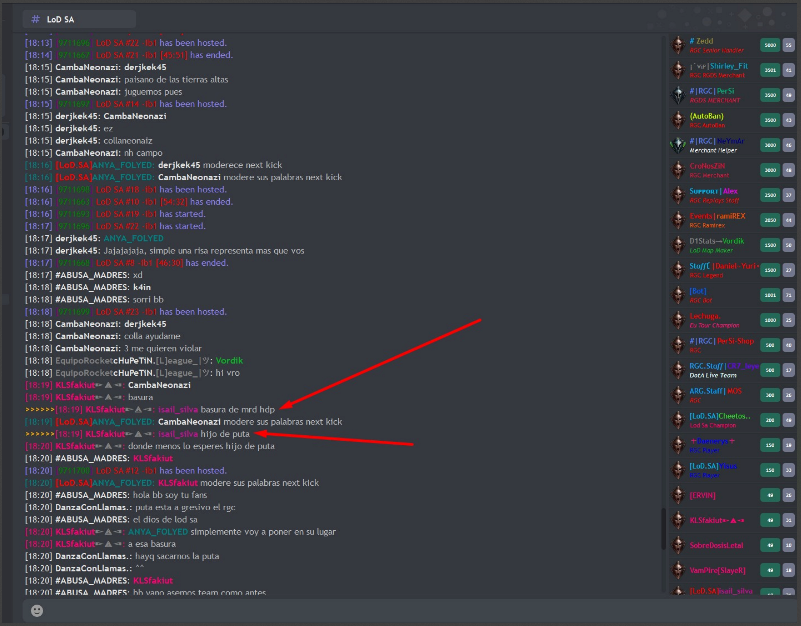This screenshot has width=801, height=626.
Task: Select the LoD SA channel tab
Action: click(79, 19)
